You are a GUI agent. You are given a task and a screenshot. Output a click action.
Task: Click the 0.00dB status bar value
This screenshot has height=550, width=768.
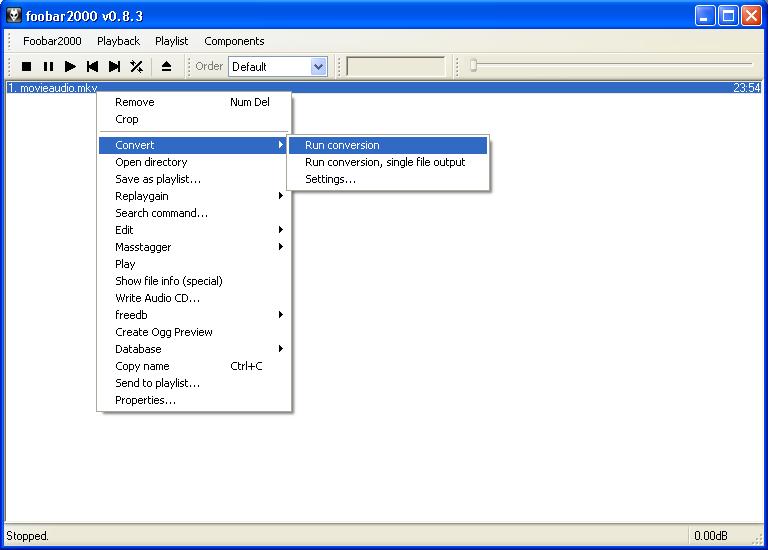(x=711, y=536)
